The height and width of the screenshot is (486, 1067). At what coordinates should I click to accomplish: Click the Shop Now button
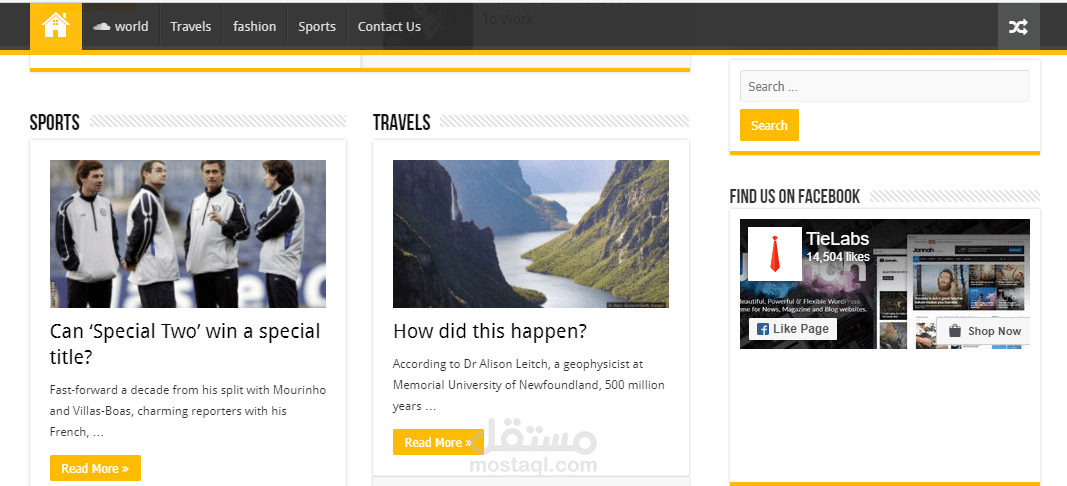click(985, 331)
